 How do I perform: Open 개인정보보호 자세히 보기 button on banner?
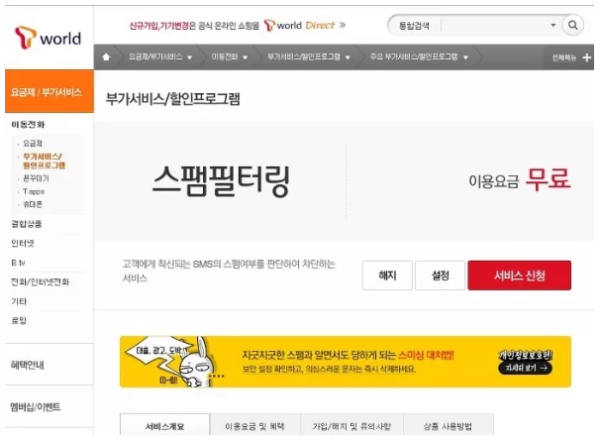coord(525,368)
